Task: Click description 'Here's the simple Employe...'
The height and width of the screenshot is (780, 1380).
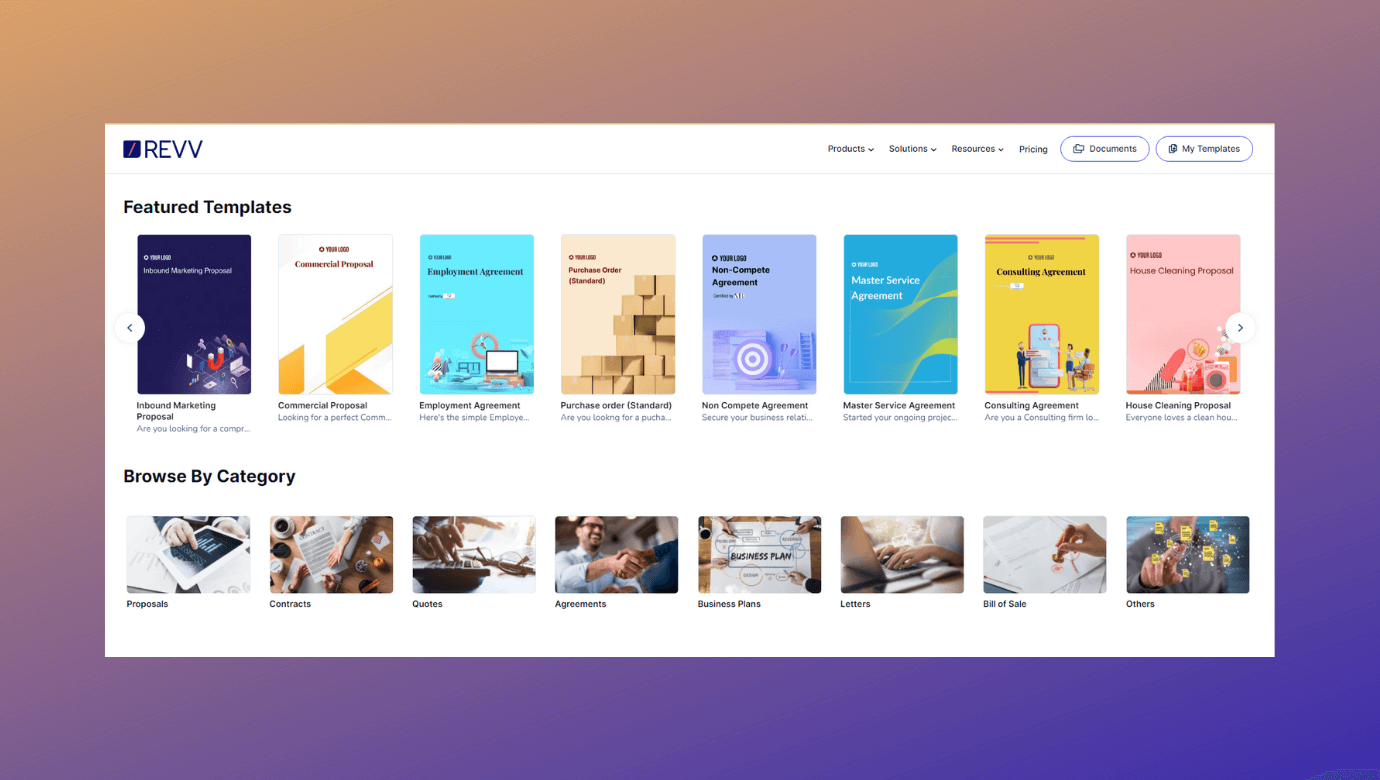Action: point(475,418)
